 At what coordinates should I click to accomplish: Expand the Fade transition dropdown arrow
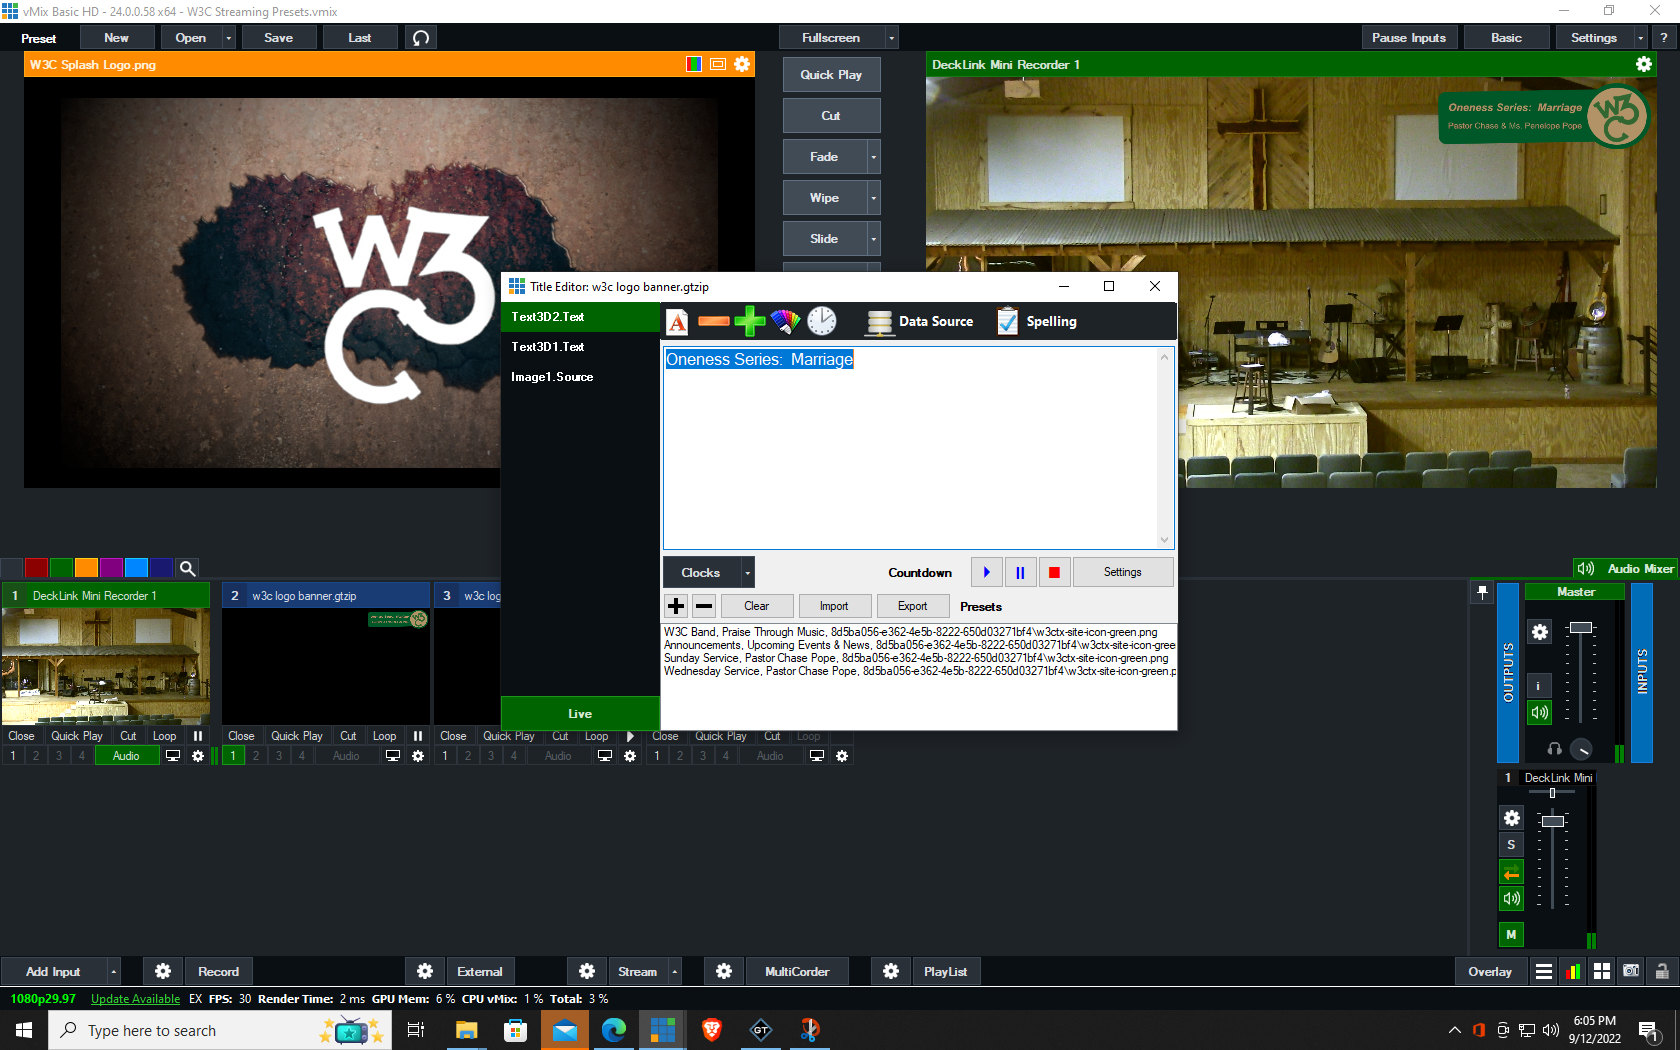873,157
